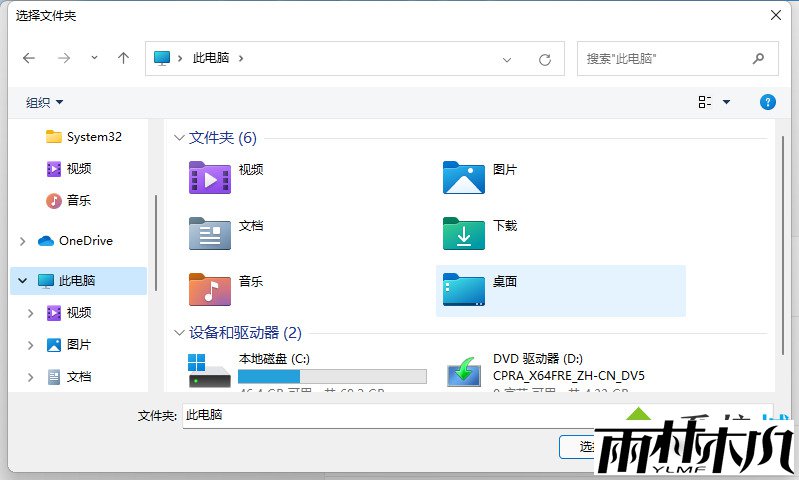The image size is (799, 480).
Task: Expand OneDrive in the navigation tree
Action: tap(23, 241)
